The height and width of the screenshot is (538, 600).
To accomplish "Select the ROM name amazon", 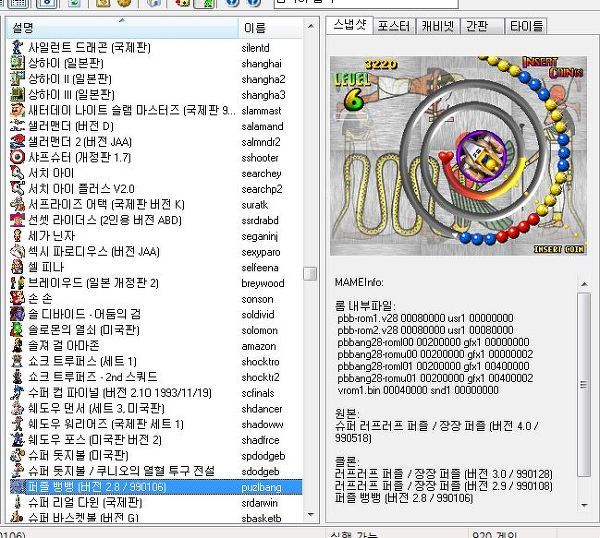I will (x=259, y=346).
